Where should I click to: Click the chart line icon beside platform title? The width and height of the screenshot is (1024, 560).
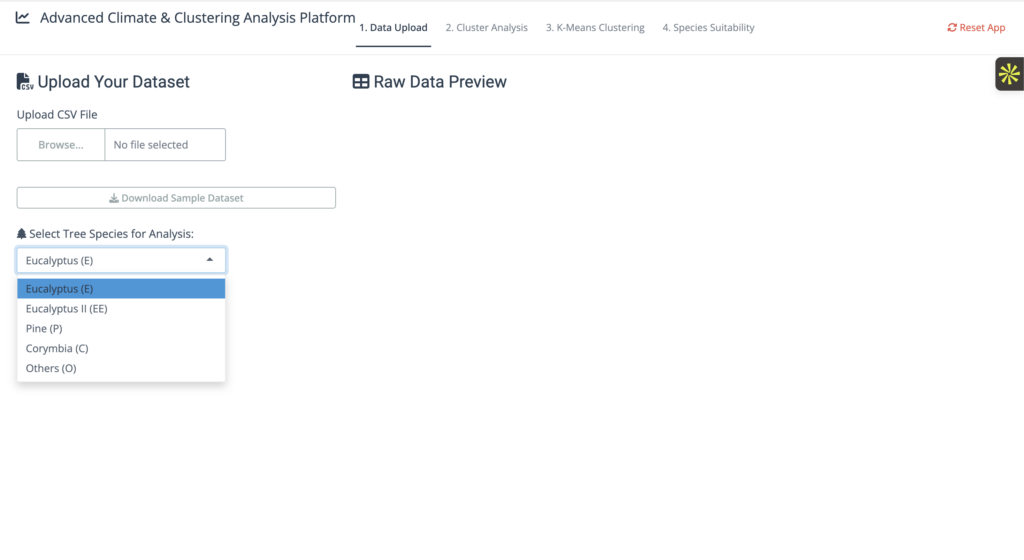(x=23, y=18)
